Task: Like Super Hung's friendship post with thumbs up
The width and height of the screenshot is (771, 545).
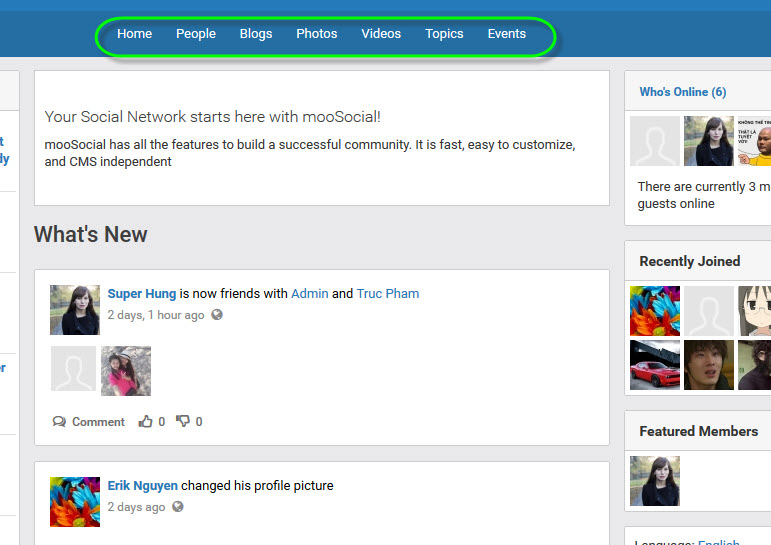Action: (x=146, y=422)
